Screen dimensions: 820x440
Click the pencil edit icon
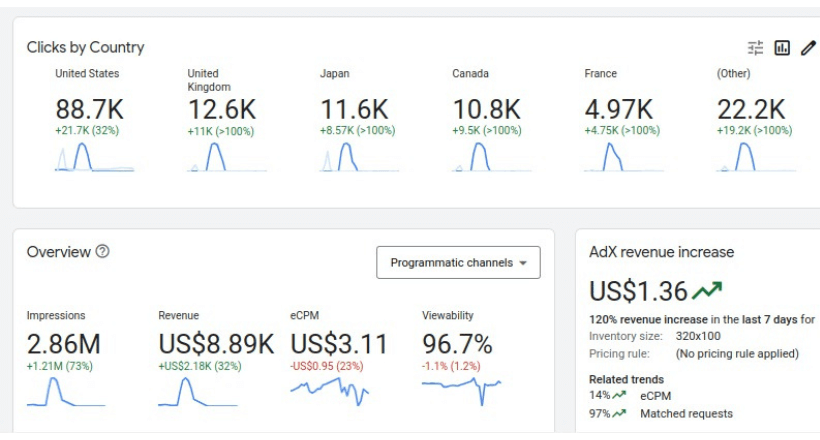pyautogui.click(x=808, y=48)
